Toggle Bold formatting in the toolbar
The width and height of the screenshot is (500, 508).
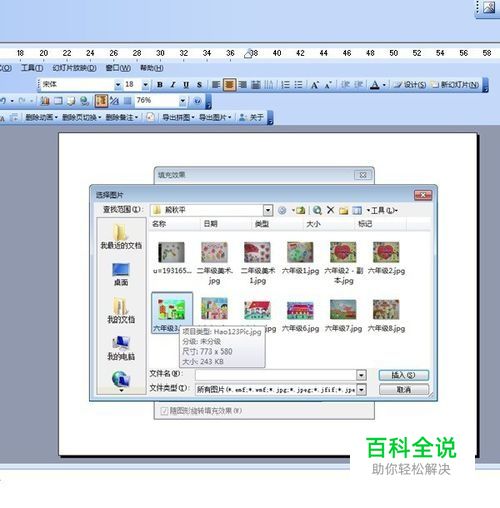[x=160, y=85]
